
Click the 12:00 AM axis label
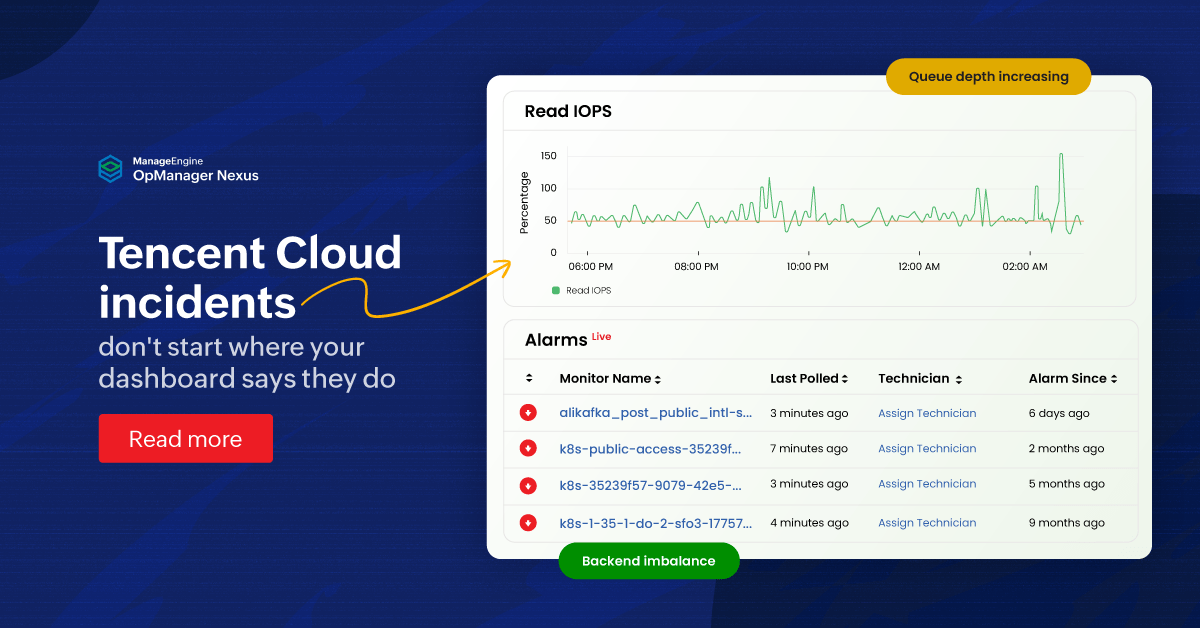click(x=918, y=267)
